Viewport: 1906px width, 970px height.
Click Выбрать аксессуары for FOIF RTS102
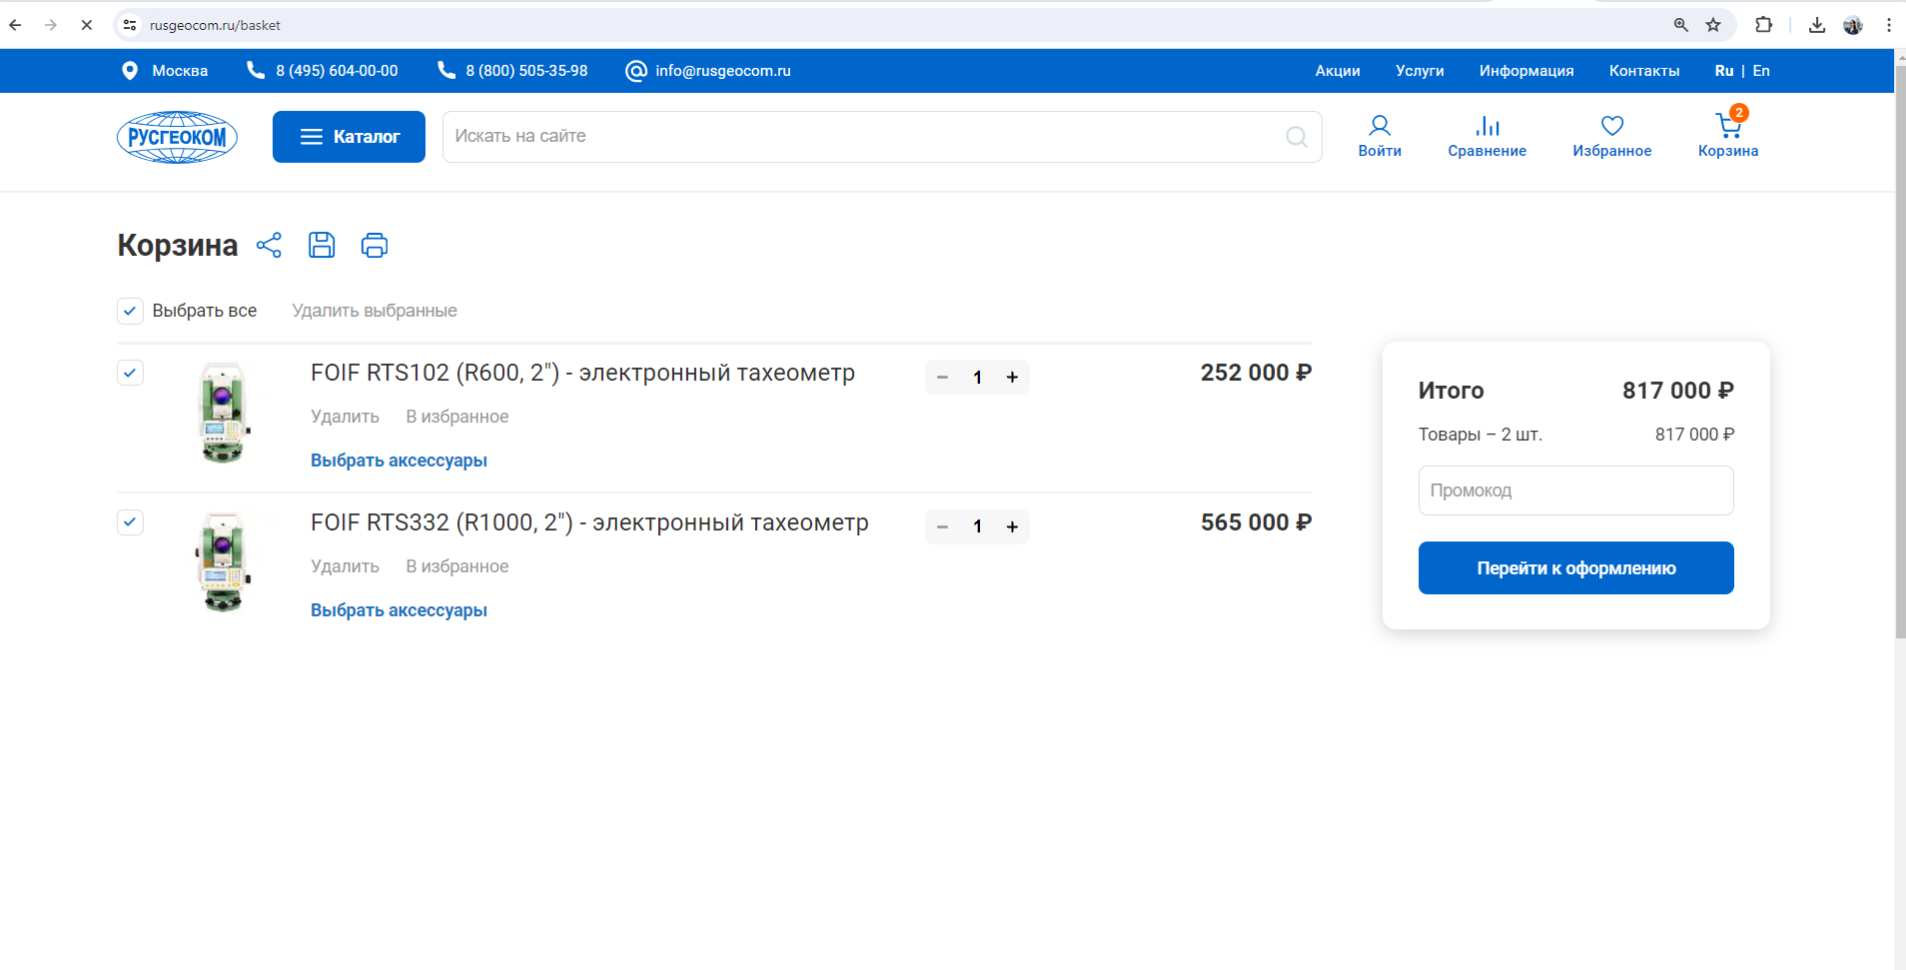[399, 461]
